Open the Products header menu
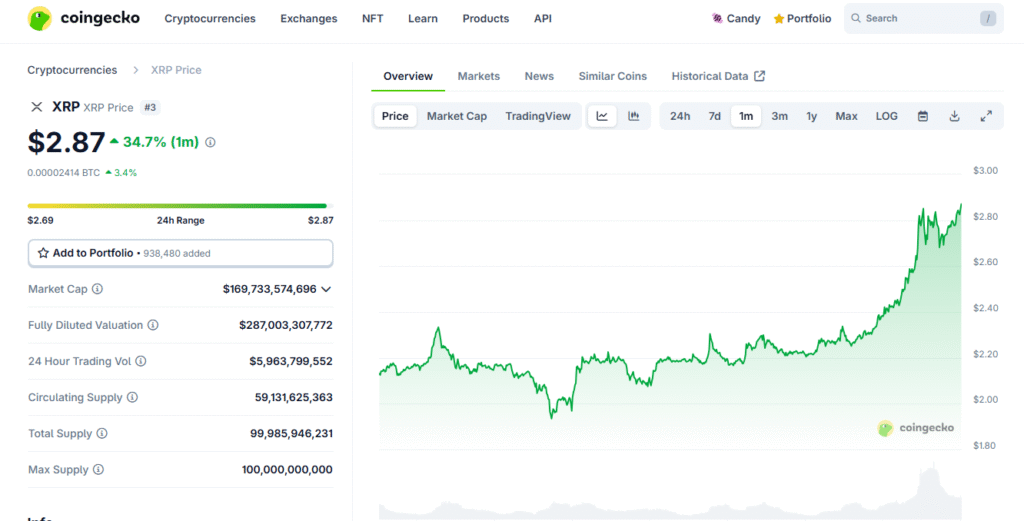Viewport: 1024px width, 521px height. pos(485,18)
